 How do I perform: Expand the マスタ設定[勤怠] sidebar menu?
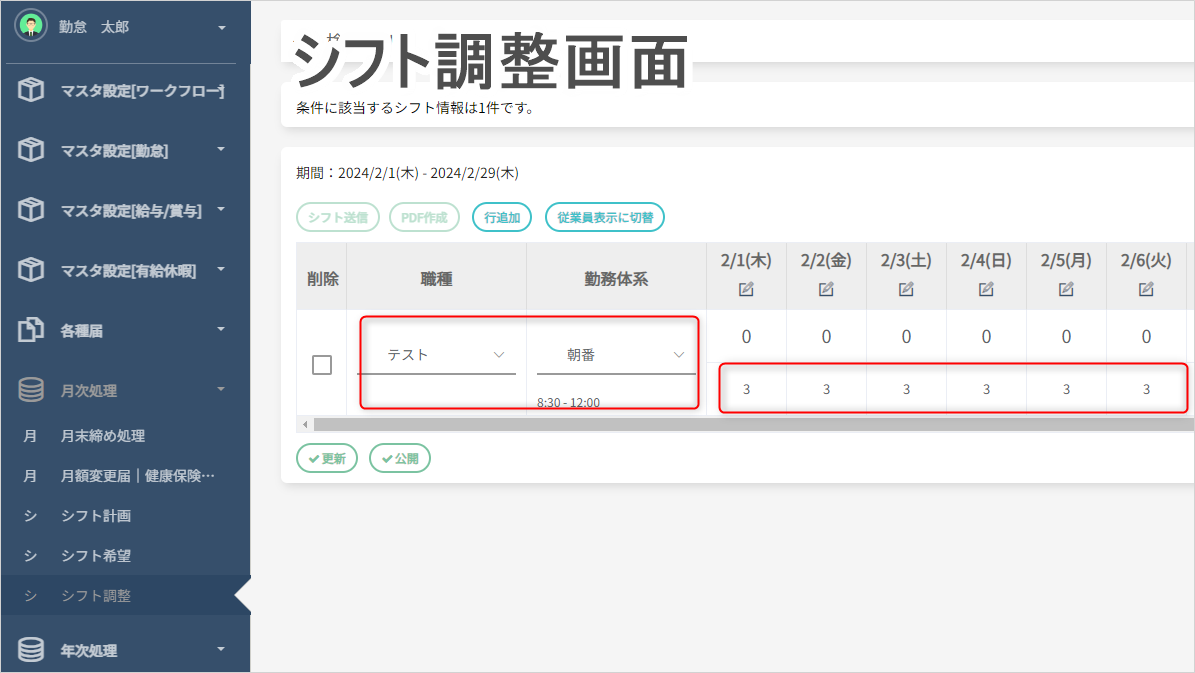click(x=125, y=151)
